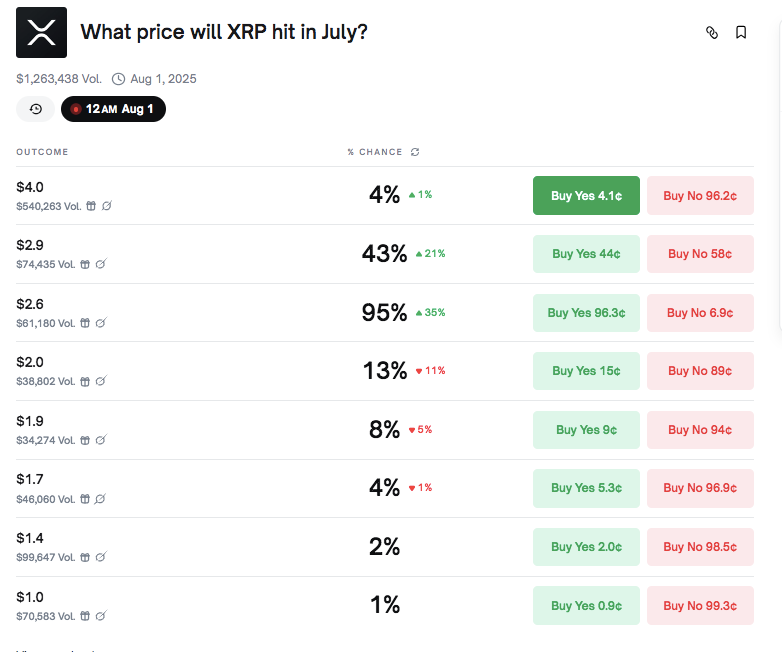Click the XRP logo thumbnail
This screenshot has width=782, height=652.
pyautogui.click(x=41, y=32)
